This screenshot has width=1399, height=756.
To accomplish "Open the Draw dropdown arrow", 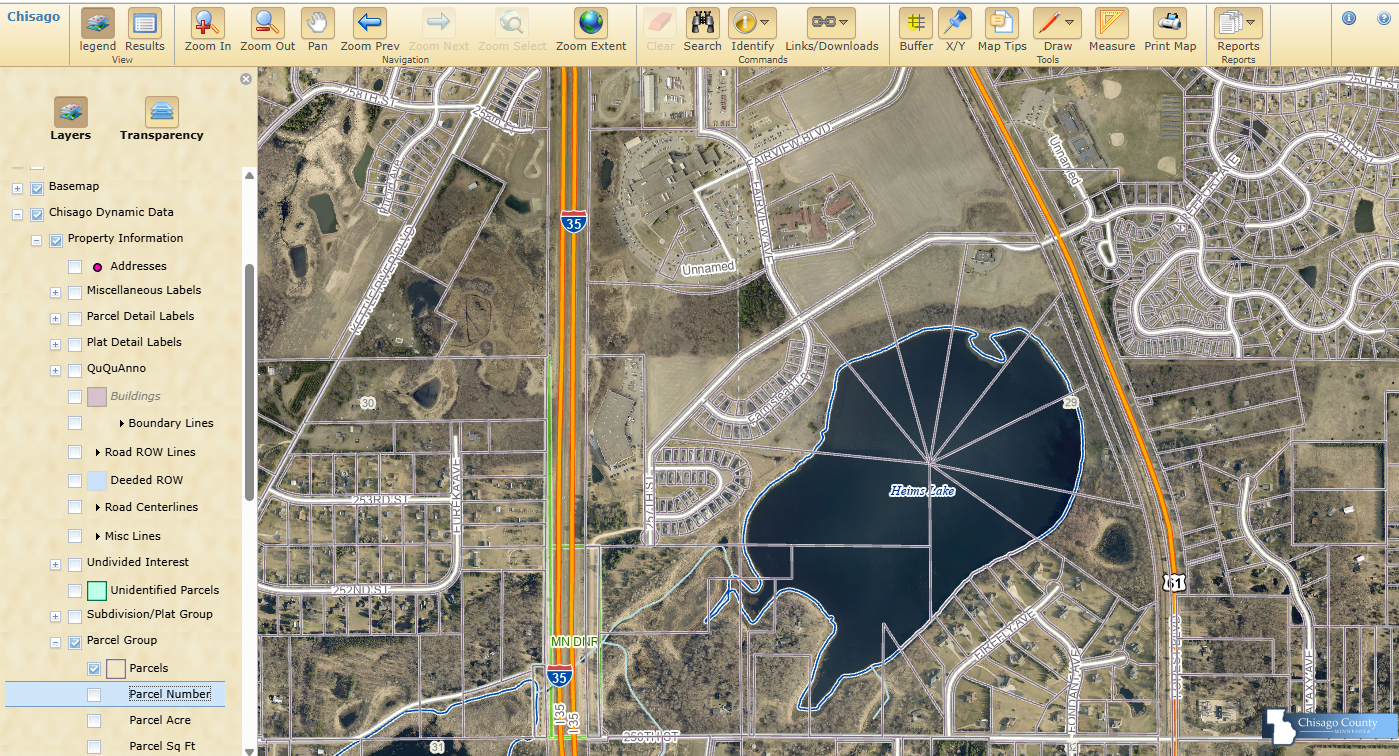I will coord(1071,22).
